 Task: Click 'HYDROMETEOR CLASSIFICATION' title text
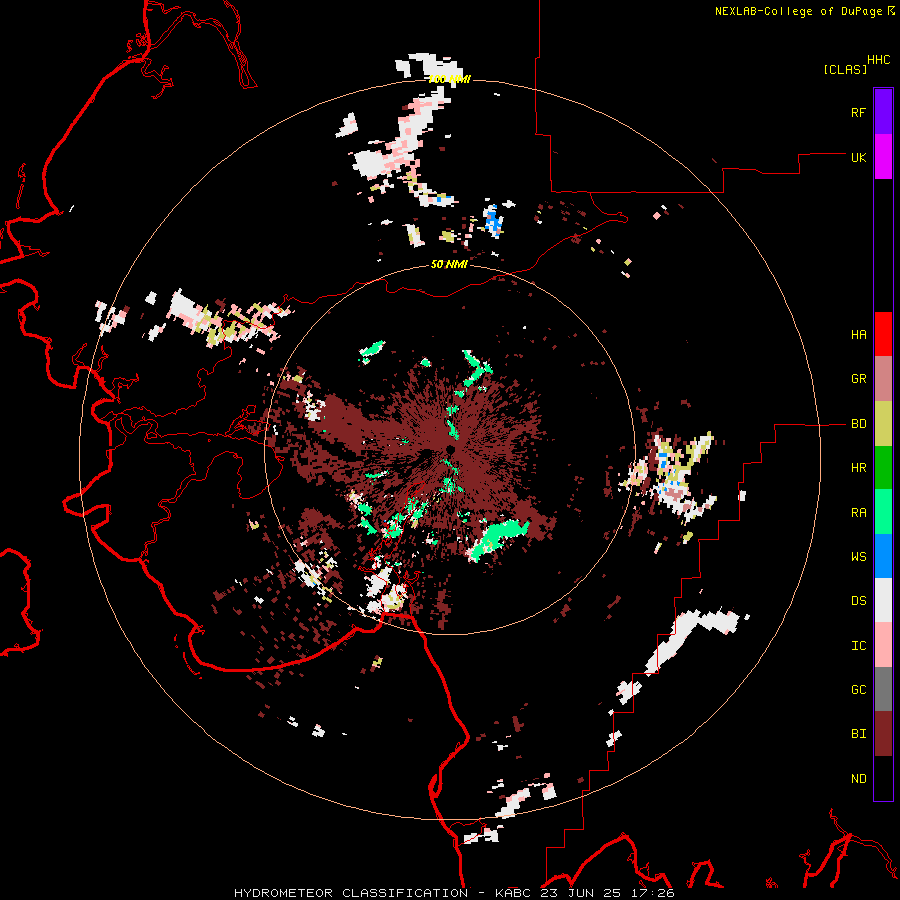coord(351,893)
